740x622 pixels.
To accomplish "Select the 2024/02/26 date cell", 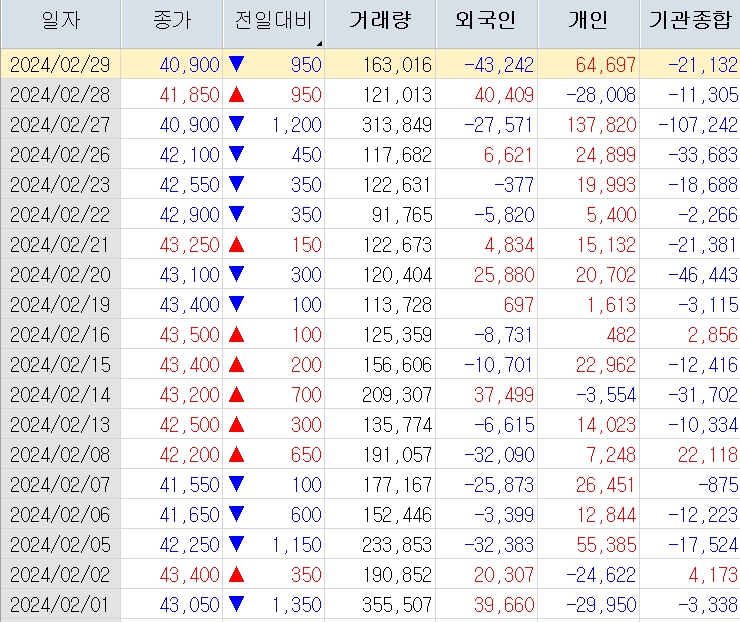I will (60, 155).
